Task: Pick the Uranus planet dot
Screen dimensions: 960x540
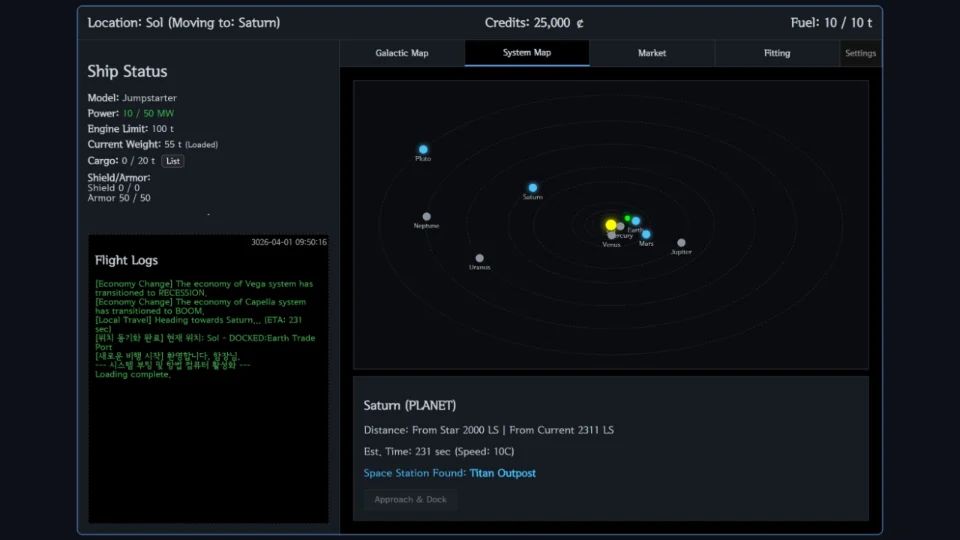Action: pyautogui.click(x=480, y=258)
